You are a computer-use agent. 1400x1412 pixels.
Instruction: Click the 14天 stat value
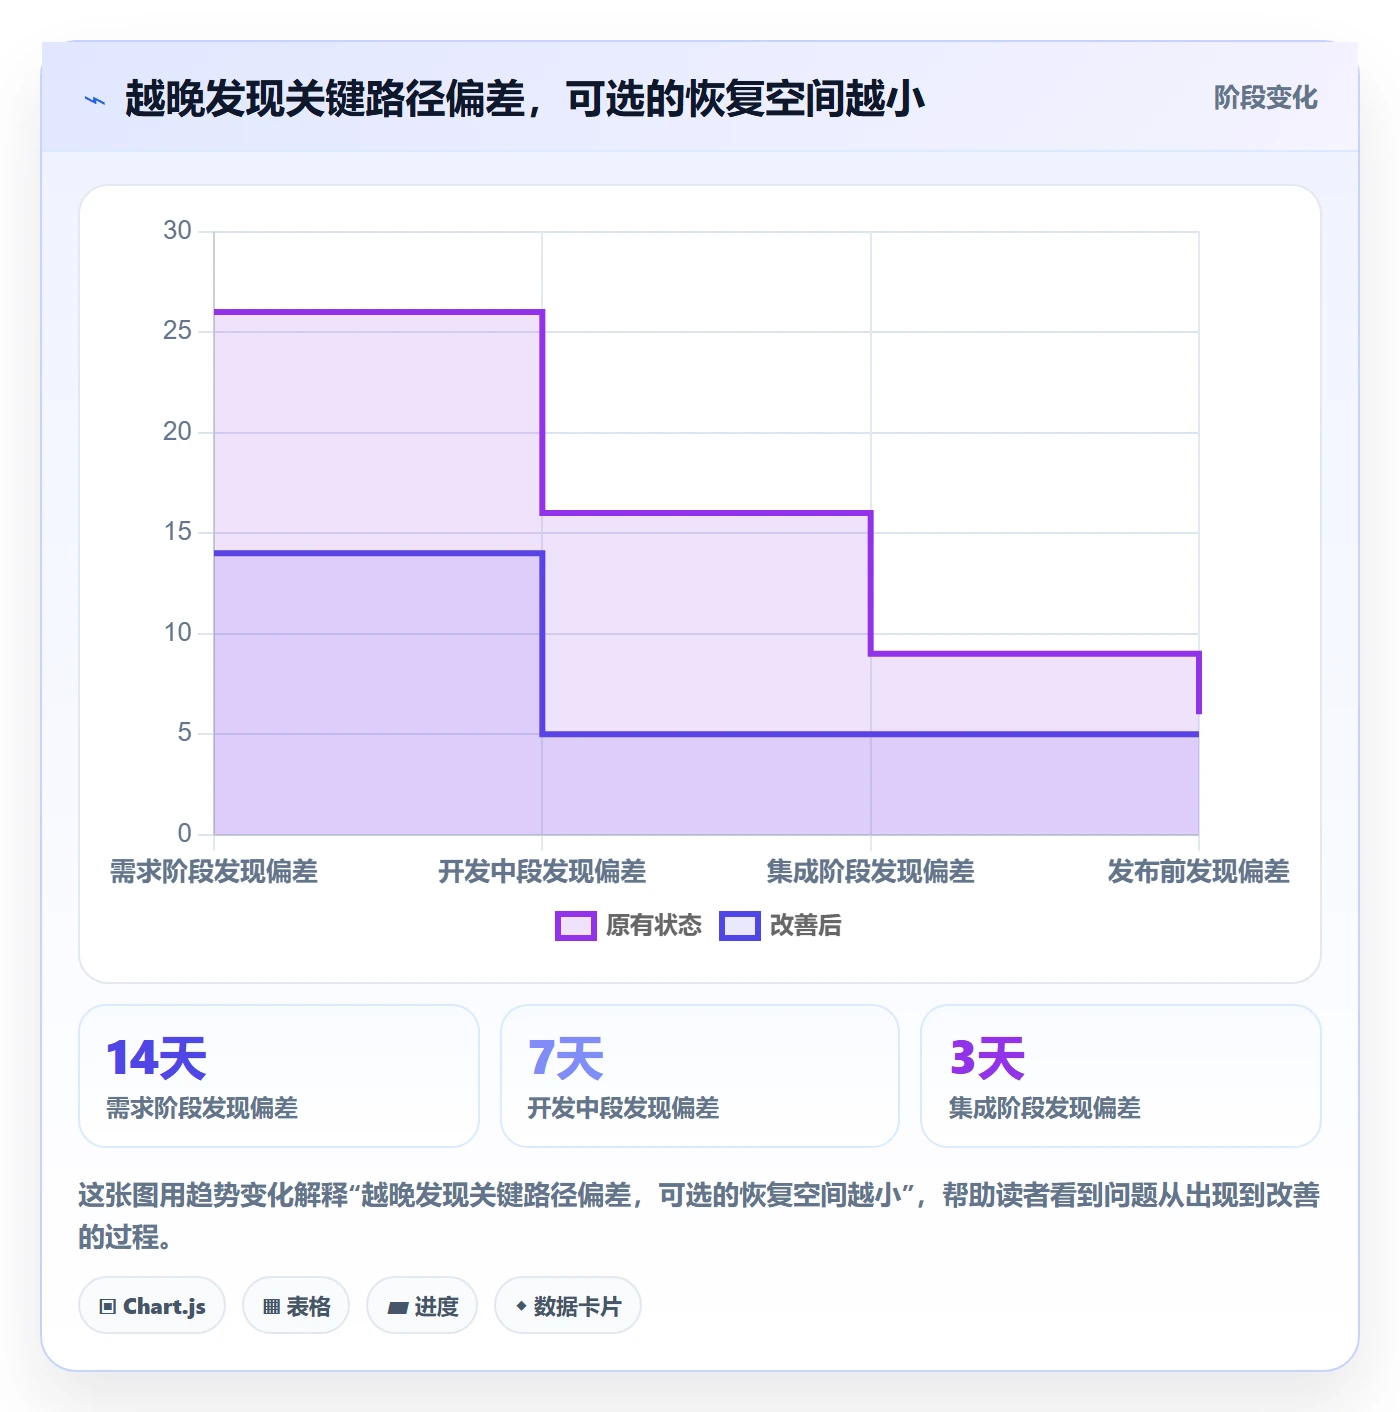click(156, 1058)
